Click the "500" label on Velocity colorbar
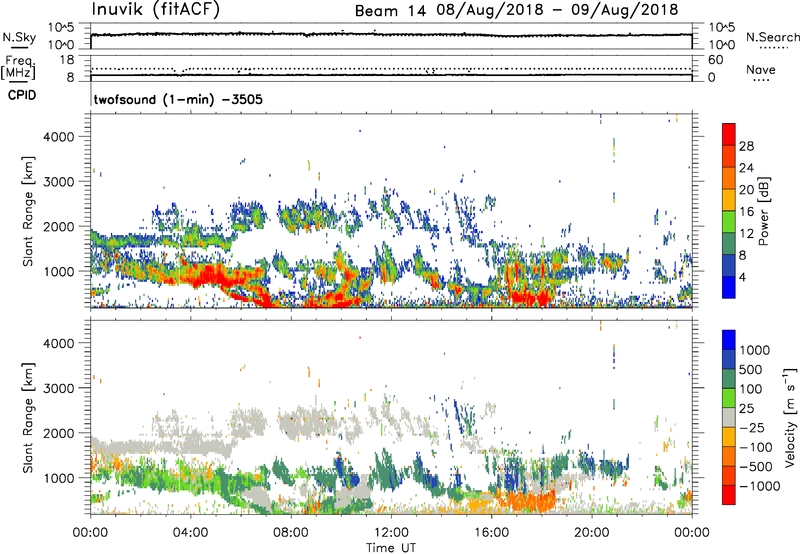The height and width of the screenshot is (554, 800). (751, 369)
